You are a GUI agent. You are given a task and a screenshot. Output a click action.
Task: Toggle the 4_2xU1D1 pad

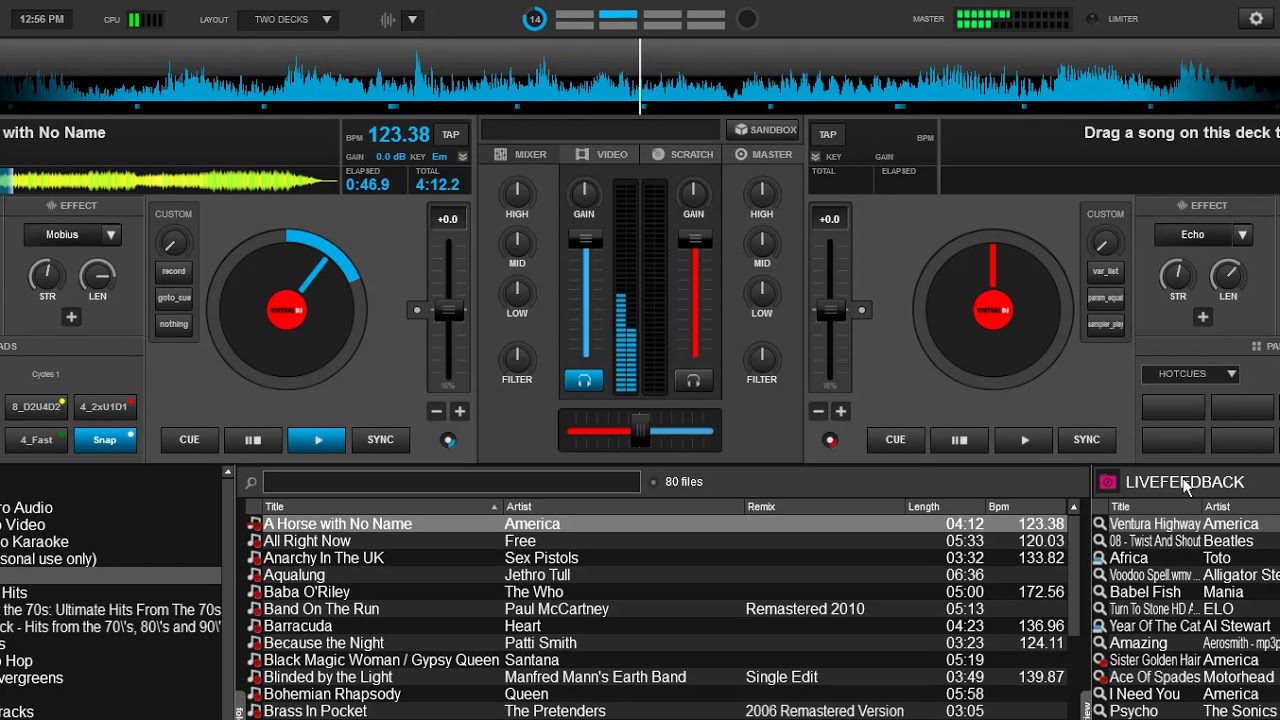pos(105,407)
